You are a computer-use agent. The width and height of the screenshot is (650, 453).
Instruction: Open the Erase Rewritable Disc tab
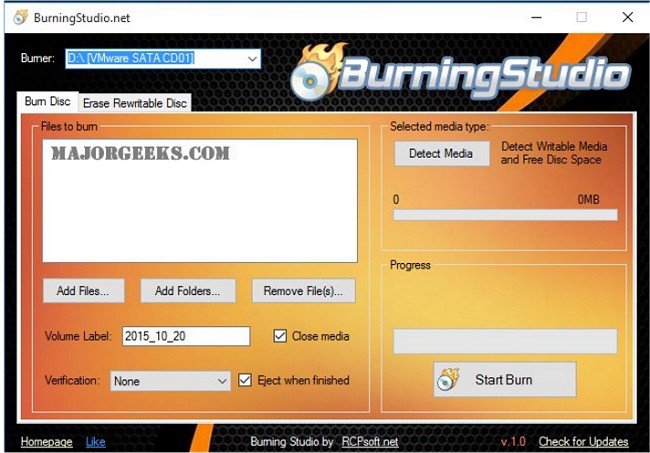135,103
